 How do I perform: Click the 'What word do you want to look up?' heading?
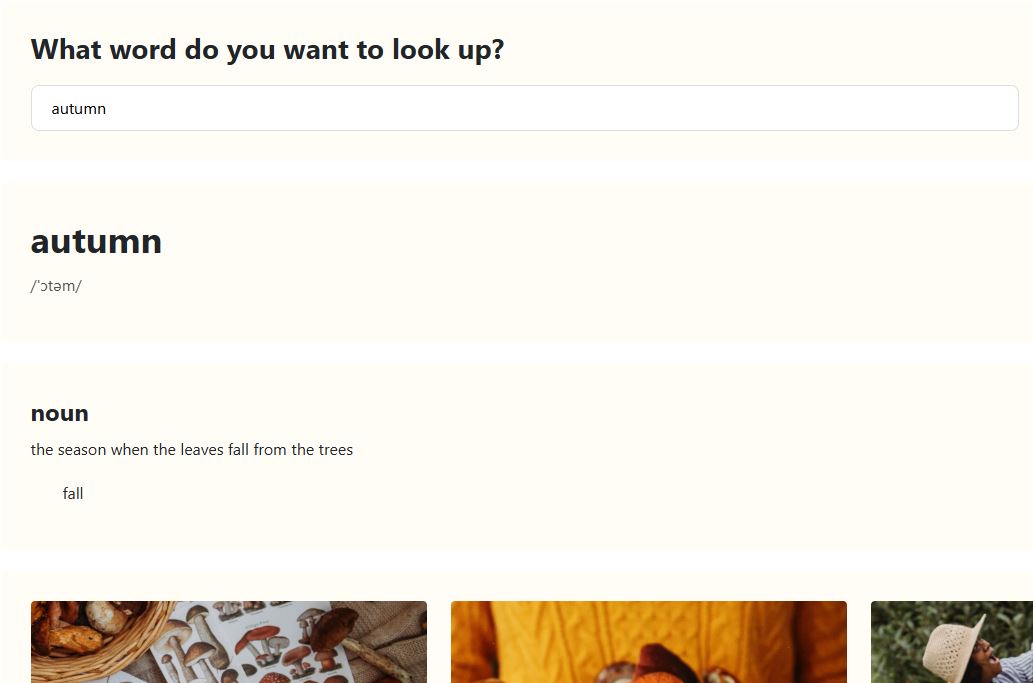pyautogui.click(x=267, y=49)
